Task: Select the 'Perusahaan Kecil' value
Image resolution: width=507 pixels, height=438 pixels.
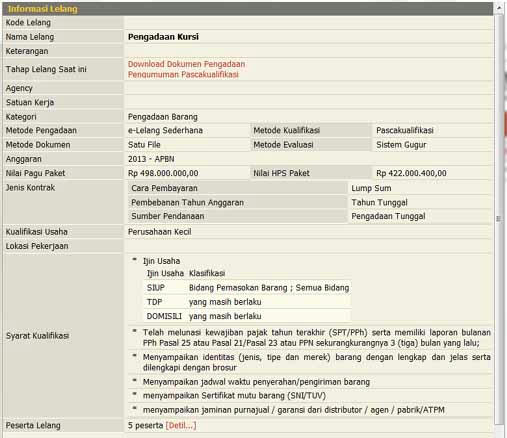Action: [x=160, y=232]
